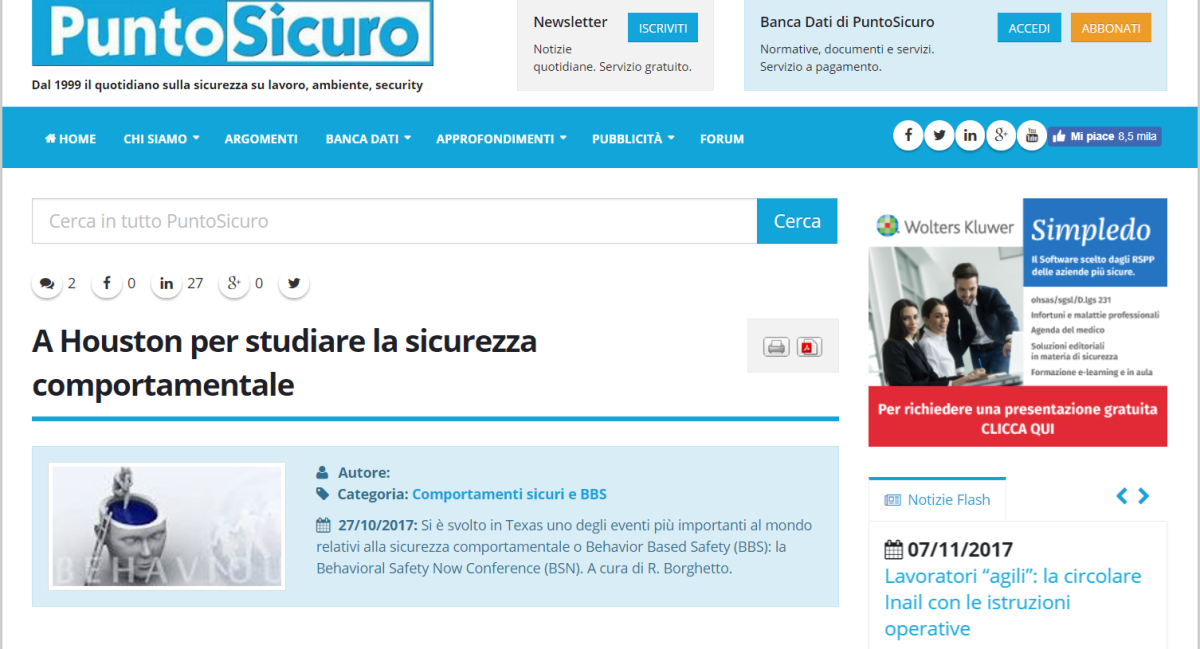Advance Notizie Flash with the right arrow
The image size is (1200, 649).
(1143, 495)
